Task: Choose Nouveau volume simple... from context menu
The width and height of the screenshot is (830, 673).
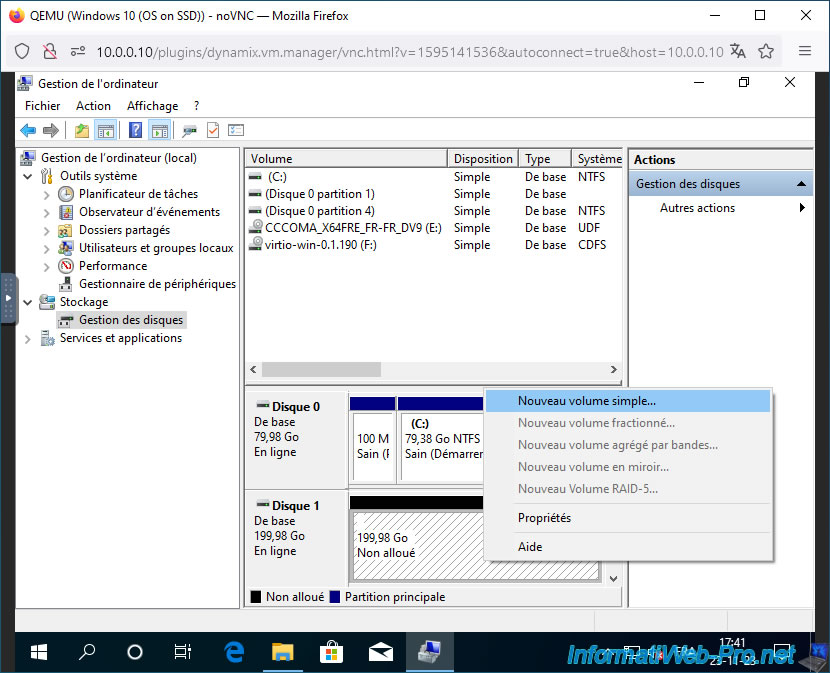Action: pos(628,401)
